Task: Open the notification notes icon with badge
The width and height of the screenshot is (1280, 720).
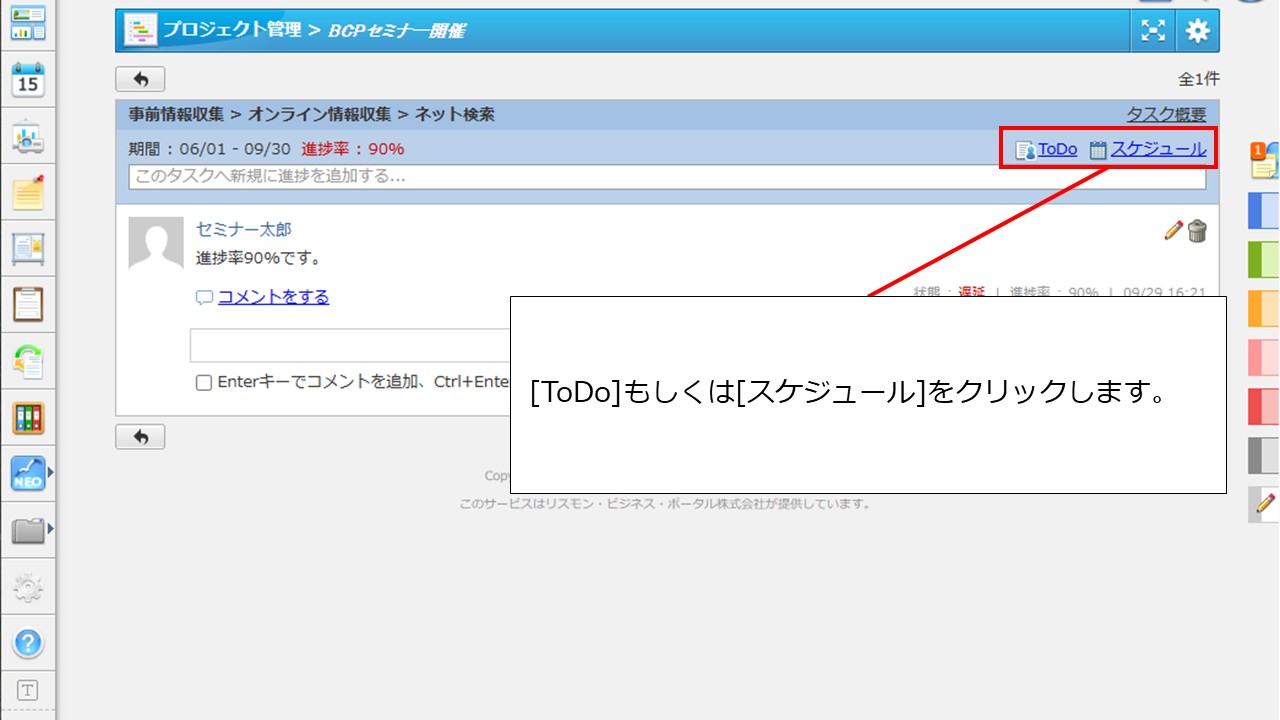Action: click(1265, 160)
